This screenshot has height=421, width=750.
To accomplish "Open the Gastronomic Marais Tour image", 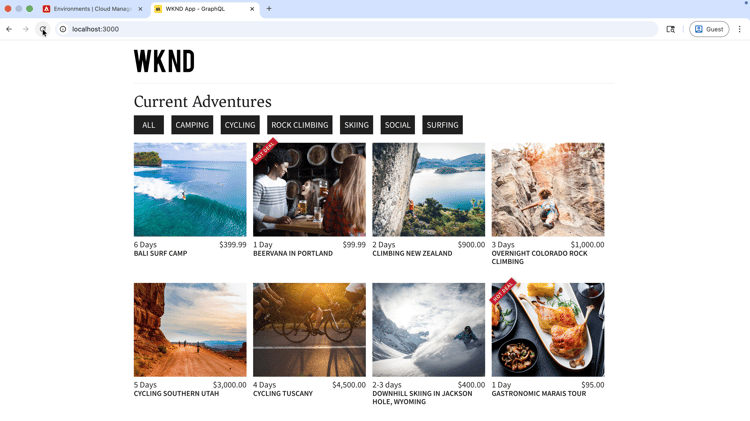I will [x=548, y=330].
